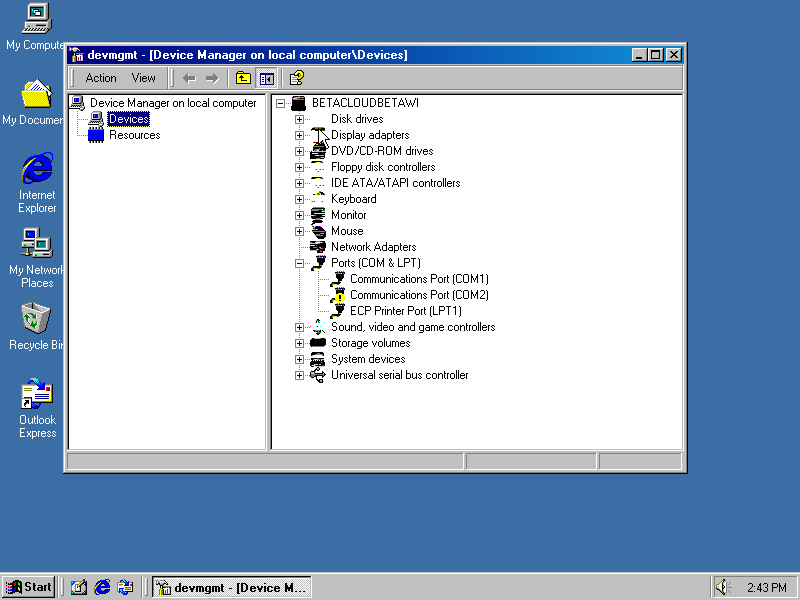Screen dimensions: 800x600
Task: Open the Action menu
Action: (x=101, y=78)
